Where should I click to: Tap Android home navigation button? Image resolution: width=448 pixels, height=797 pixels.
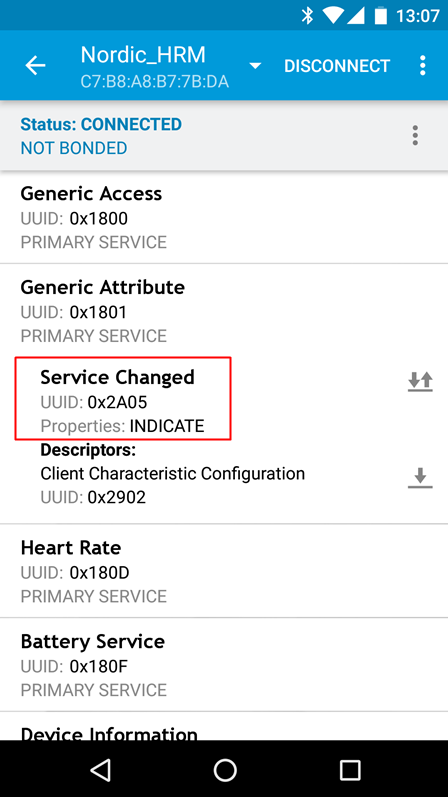coord(225,770)
